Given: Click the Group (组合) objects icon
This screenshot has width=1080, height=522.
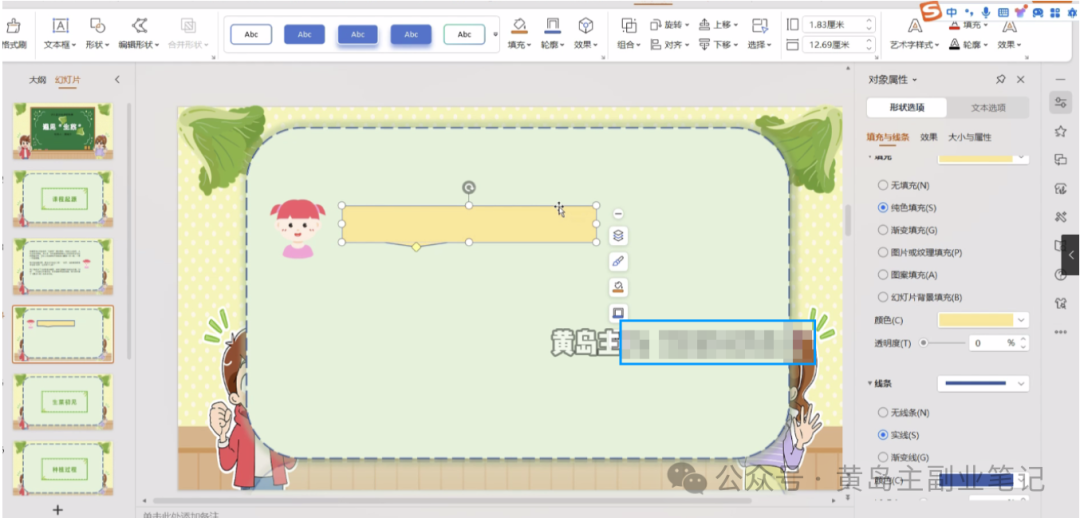Looking at the screenshot, I should pos(629,25).
